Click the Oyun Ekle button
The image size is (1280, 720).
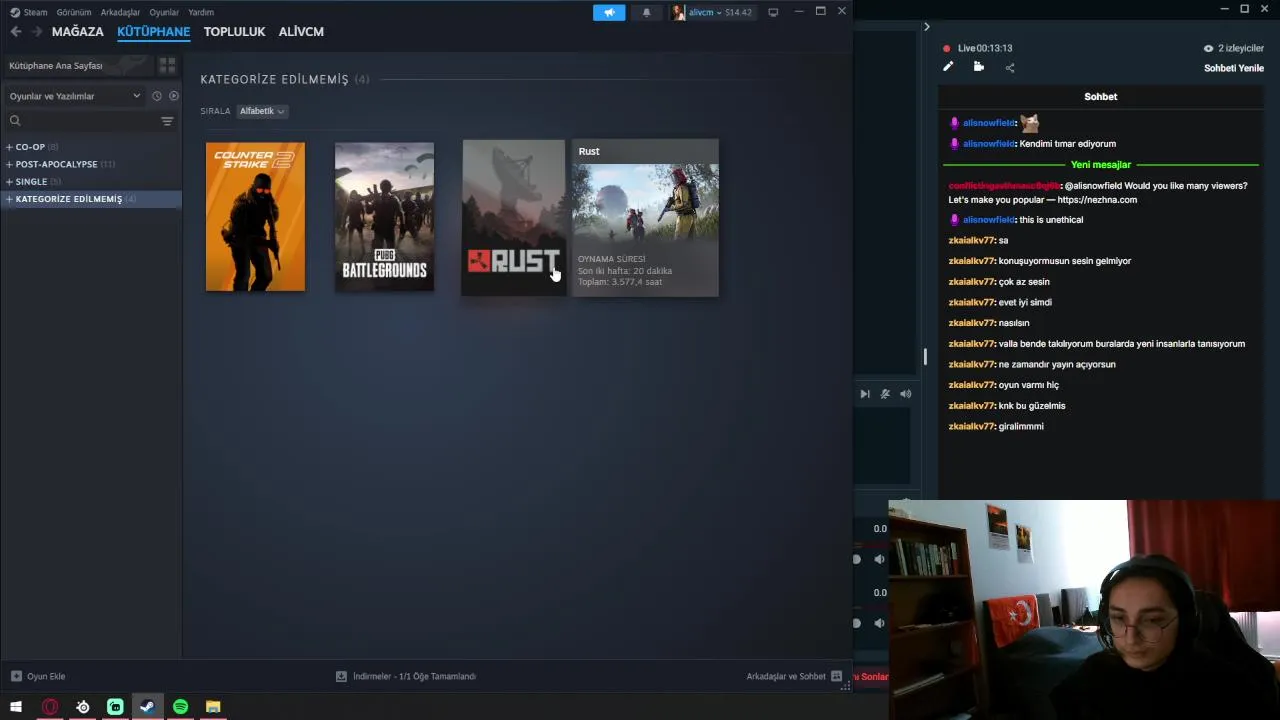click(38, 677)
